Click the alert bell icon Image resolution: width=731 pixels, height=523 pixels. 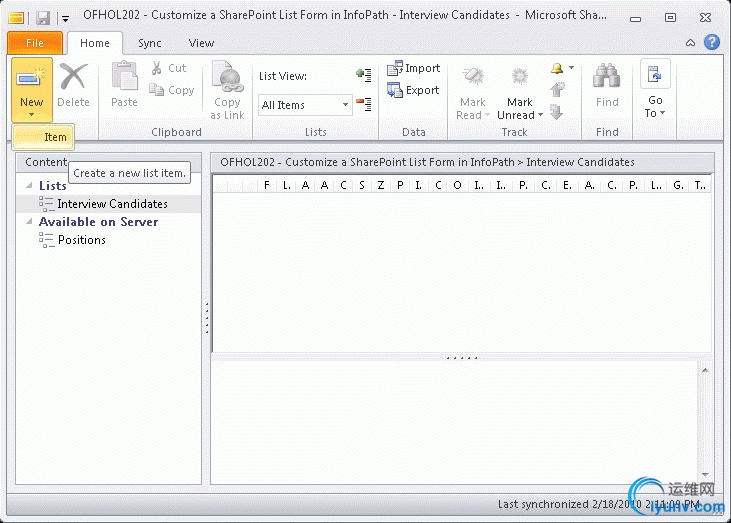(x=557, y=69)
